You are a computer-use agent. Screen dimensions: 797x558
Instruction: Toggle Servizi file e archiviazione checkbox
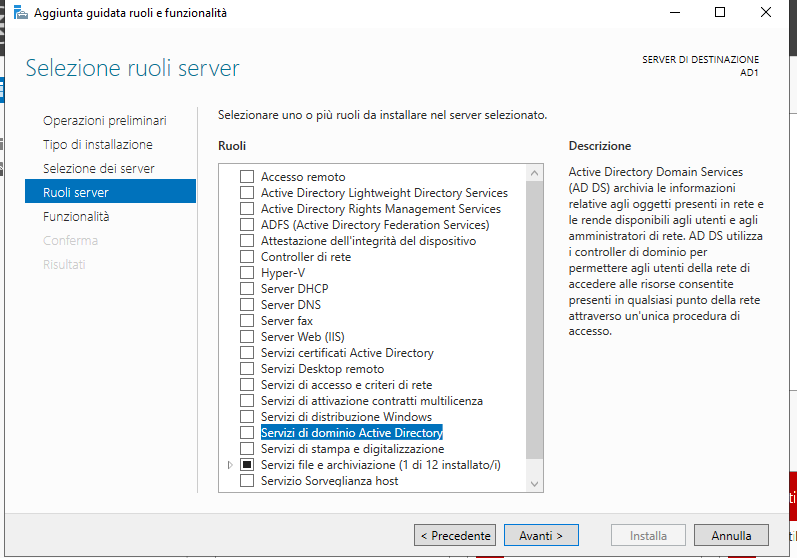(247, 464)
